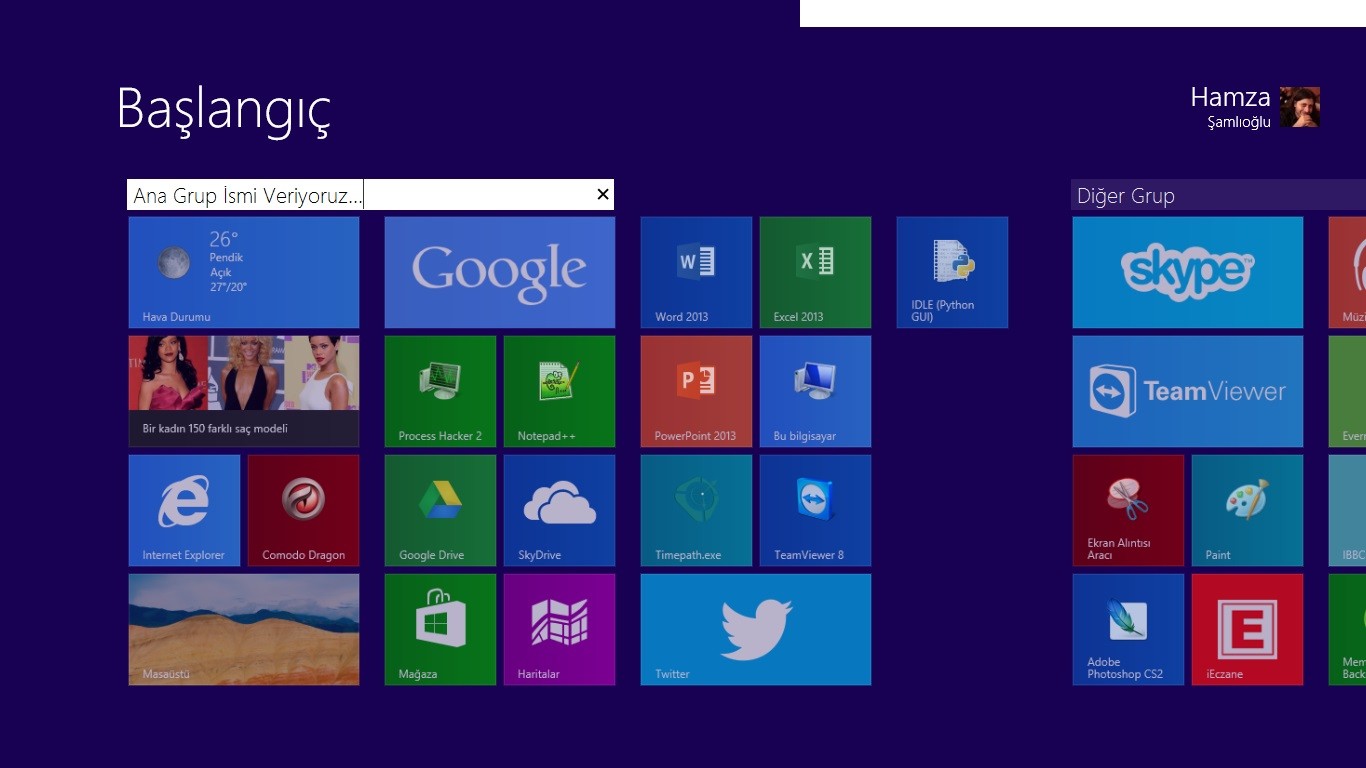Viewport: 1366px width, 768px height.
Task: Launch the Paint tile
Action: [1247, 510]
